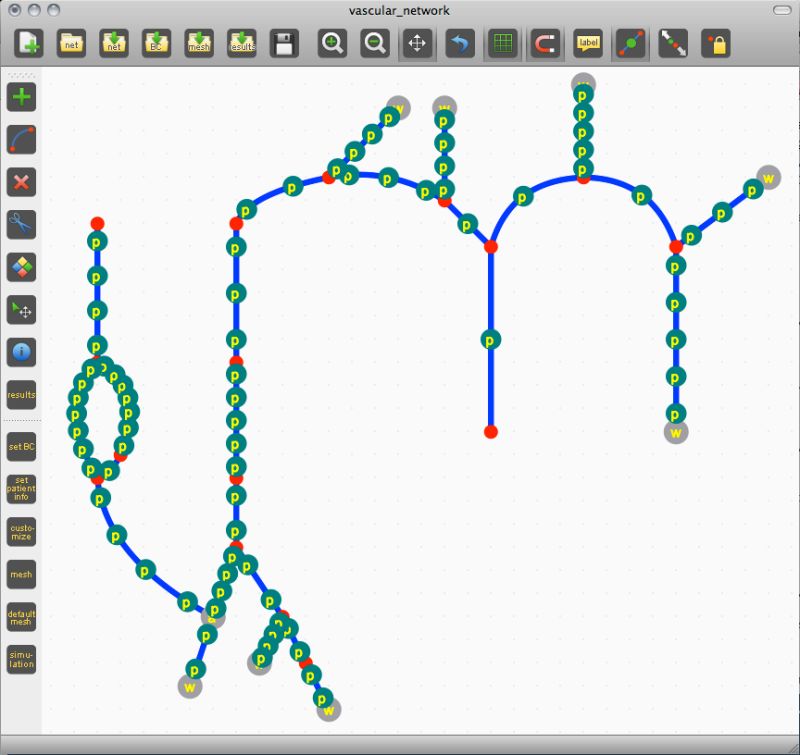Toggle the green grid display

point(503,43)
